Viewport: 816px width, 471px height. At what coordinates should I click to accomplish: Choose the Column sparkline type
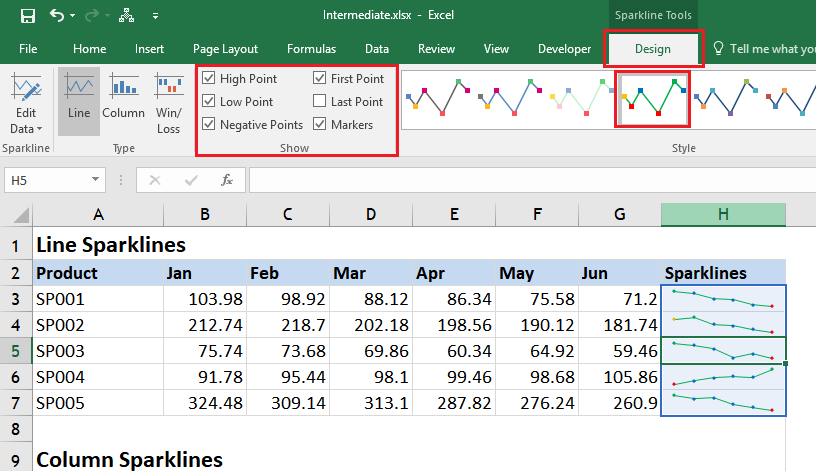(123, 101)
